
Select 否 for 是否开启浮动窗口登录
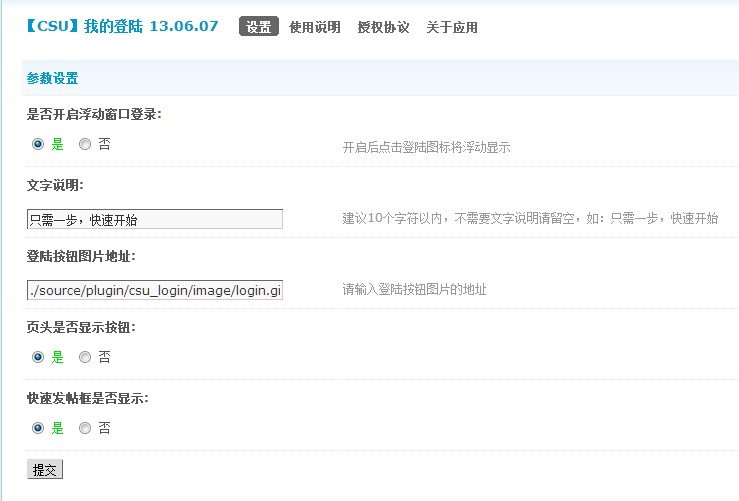click(x=85, y=144)
